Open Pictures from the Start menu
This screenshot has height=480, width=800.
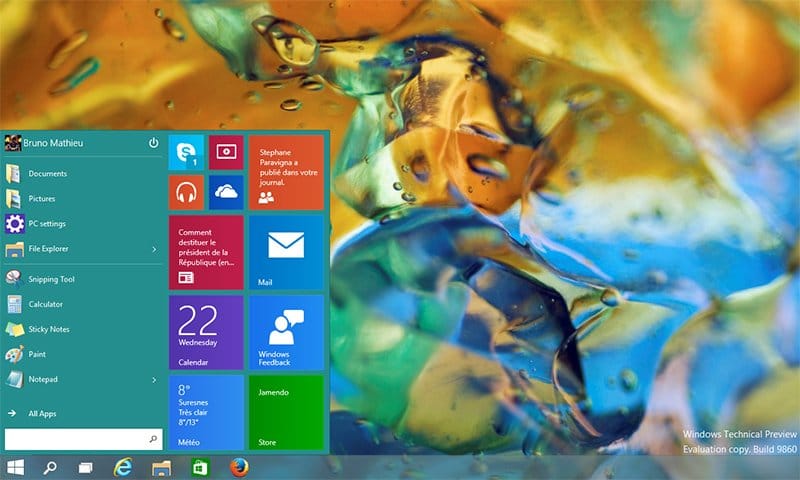[83, 198]
